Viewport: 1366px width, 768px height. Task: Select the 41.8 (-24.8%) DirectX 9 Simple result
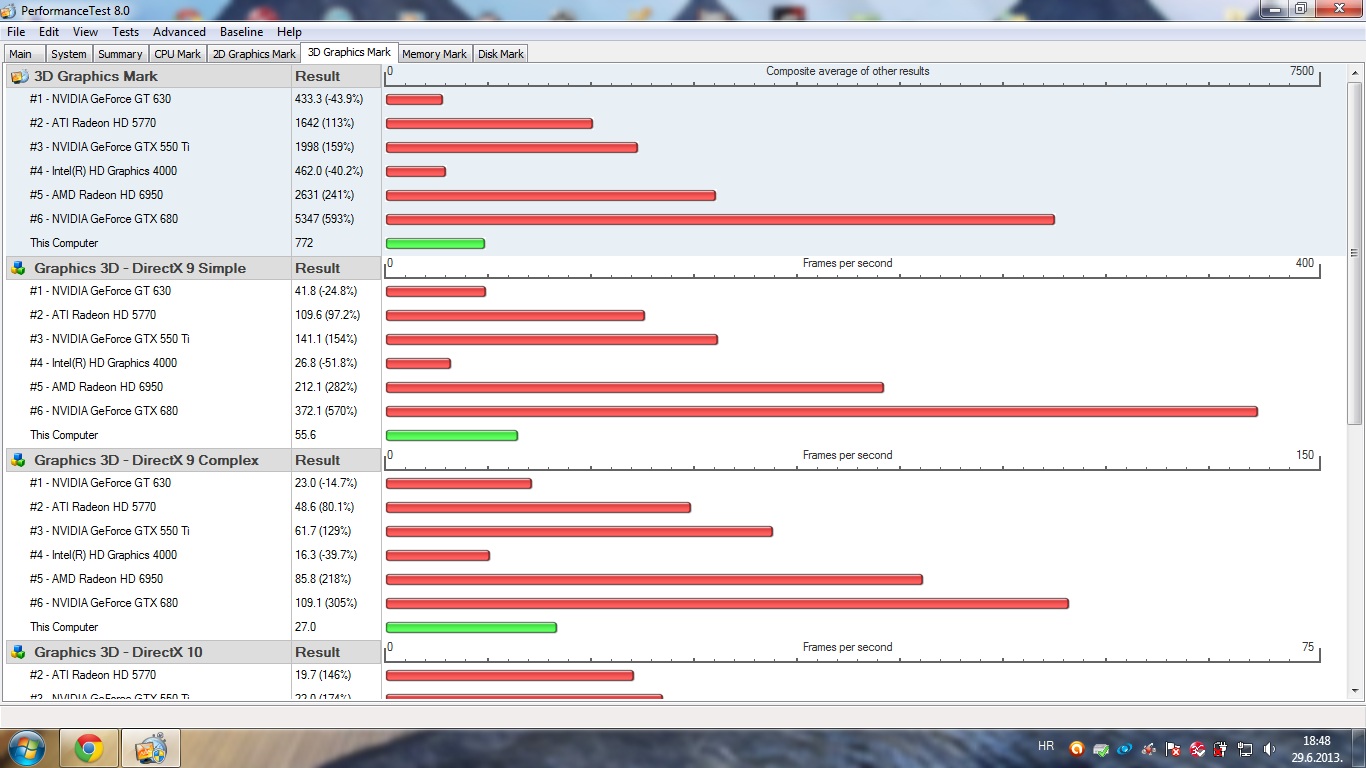326,291
